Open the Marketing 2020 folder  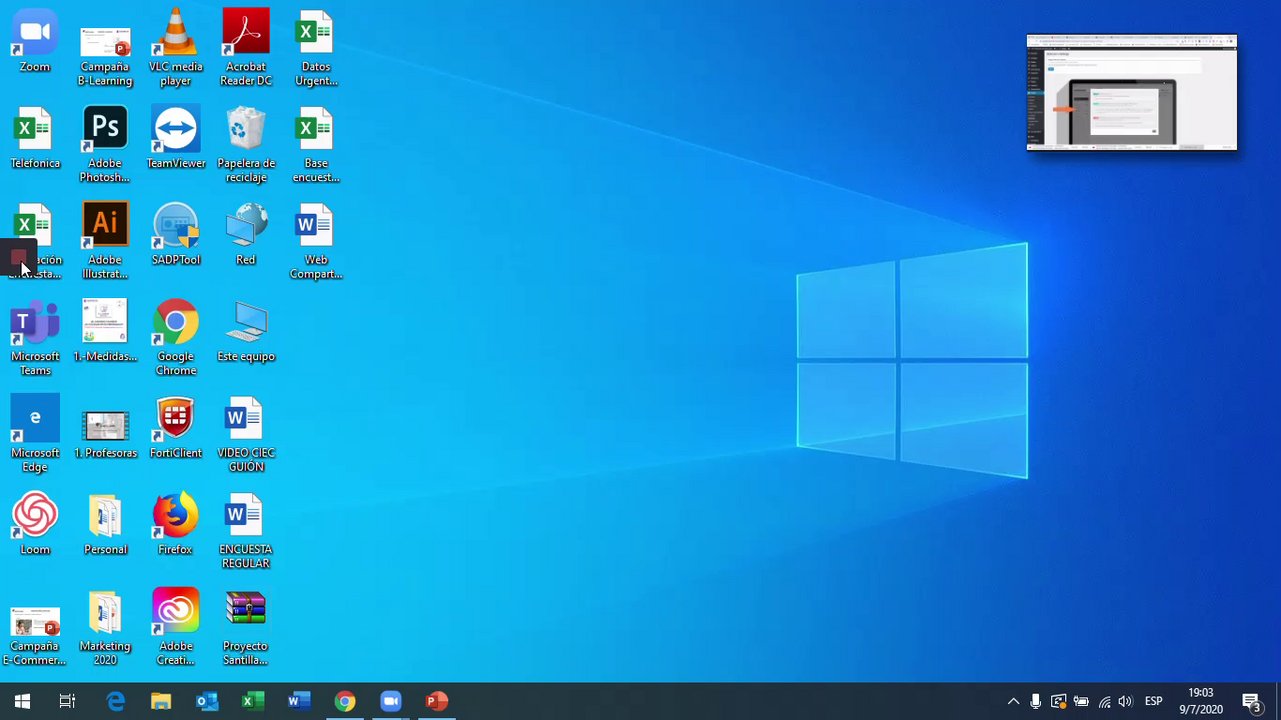click(x=105, y=628)
